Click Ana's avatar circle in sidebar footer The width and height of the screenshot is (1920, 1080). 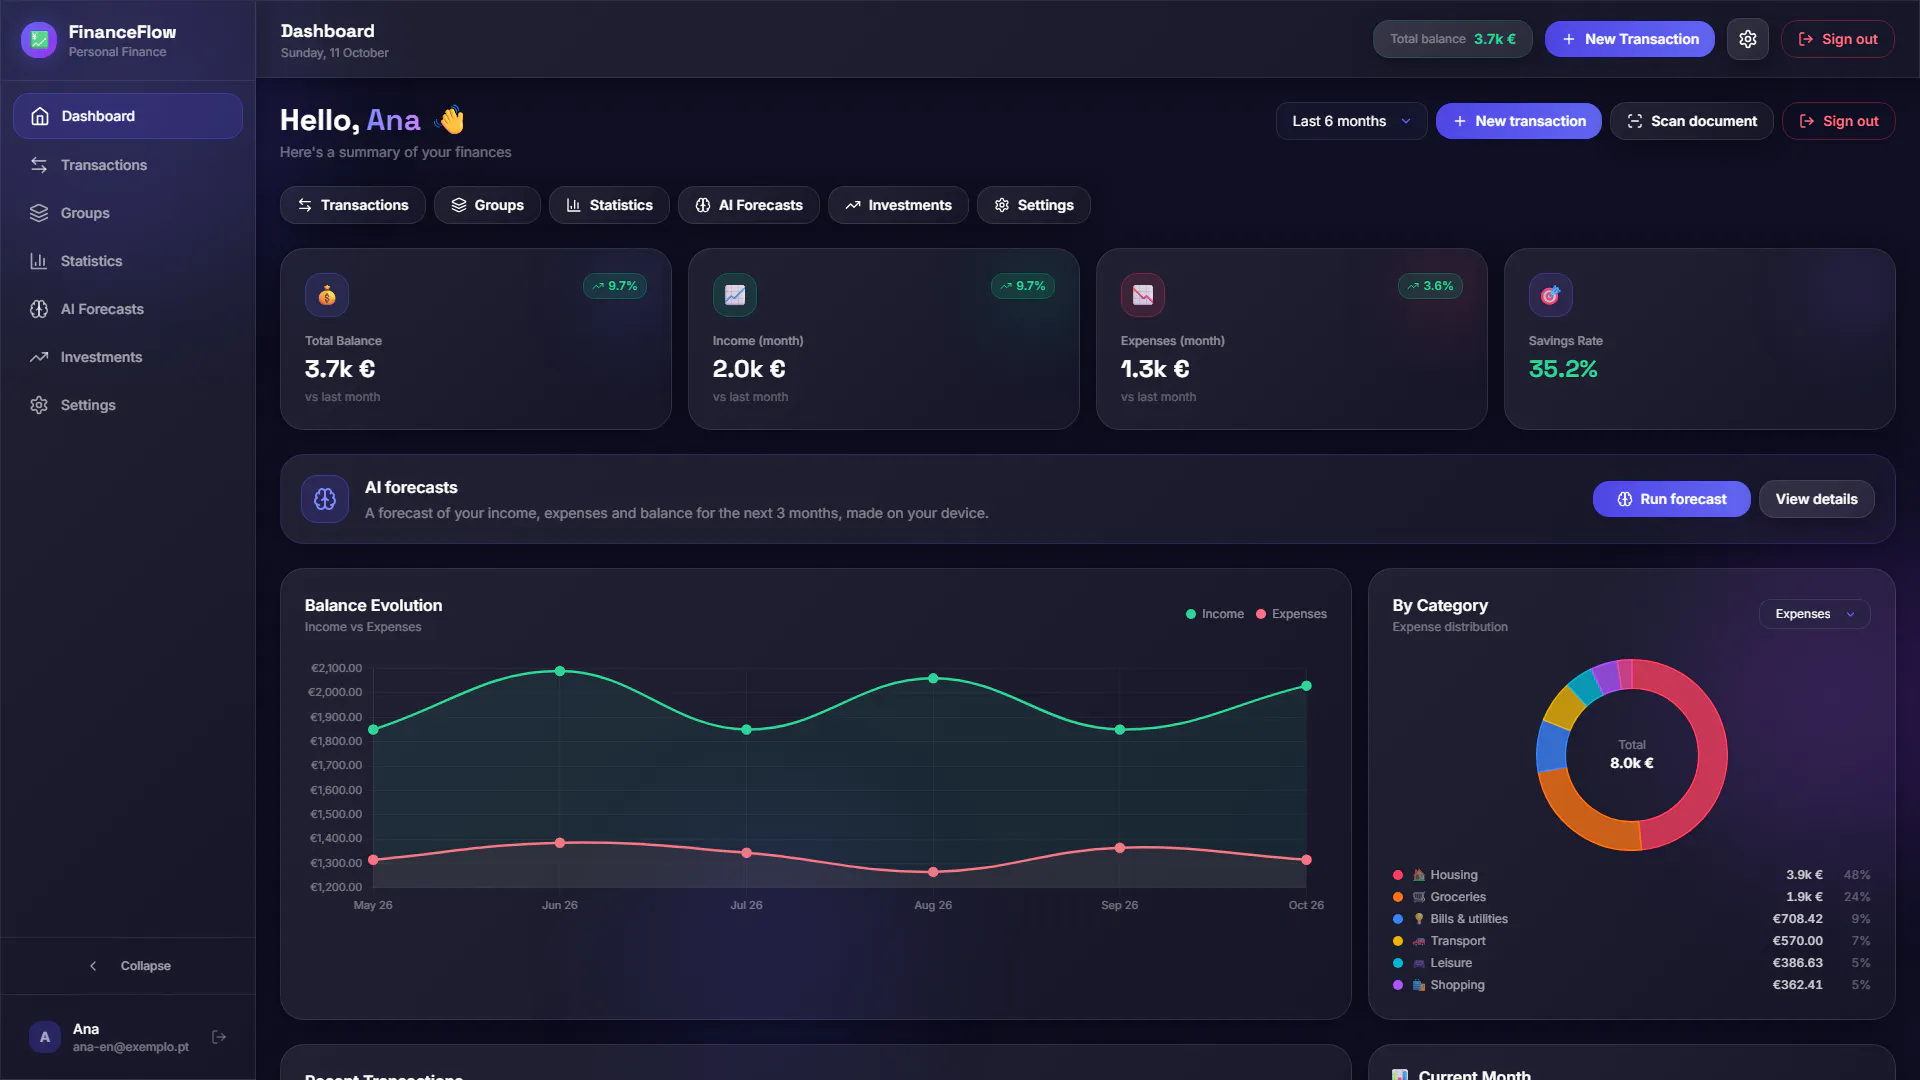(44, 1037)
